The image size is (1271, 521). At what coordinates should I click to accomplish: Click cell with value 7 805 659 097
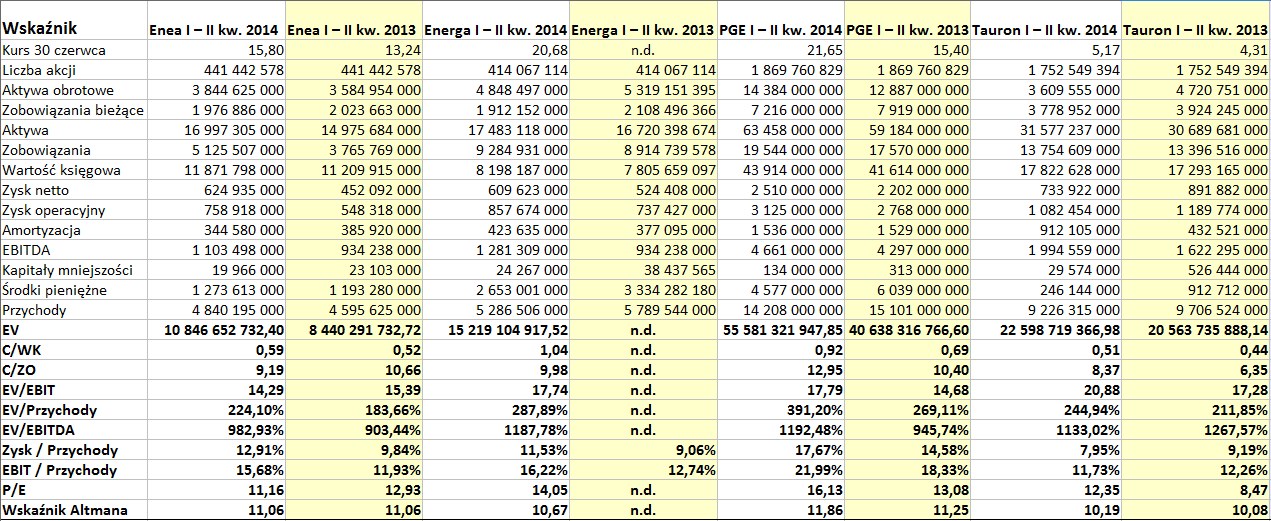click(x=644, y=170)
